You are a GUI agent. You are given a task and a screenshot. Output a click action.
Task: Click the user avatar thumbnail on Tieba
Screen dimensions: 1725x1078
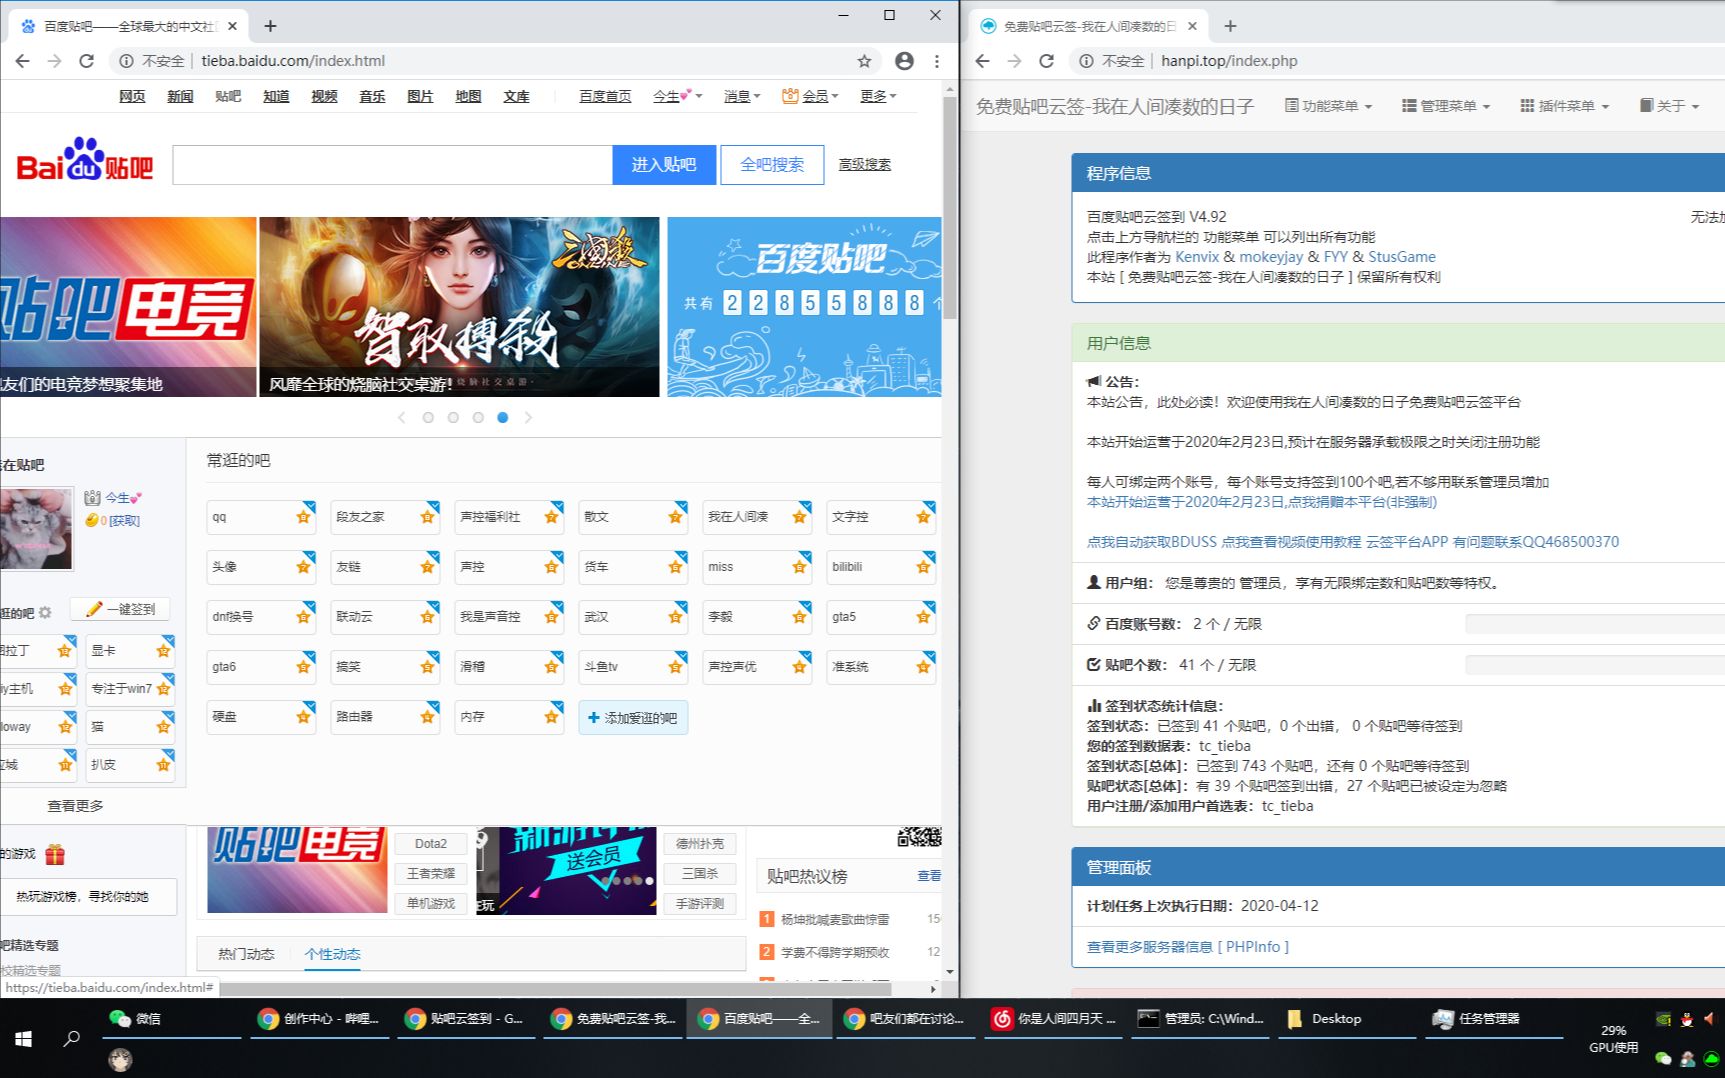(37, 529)
